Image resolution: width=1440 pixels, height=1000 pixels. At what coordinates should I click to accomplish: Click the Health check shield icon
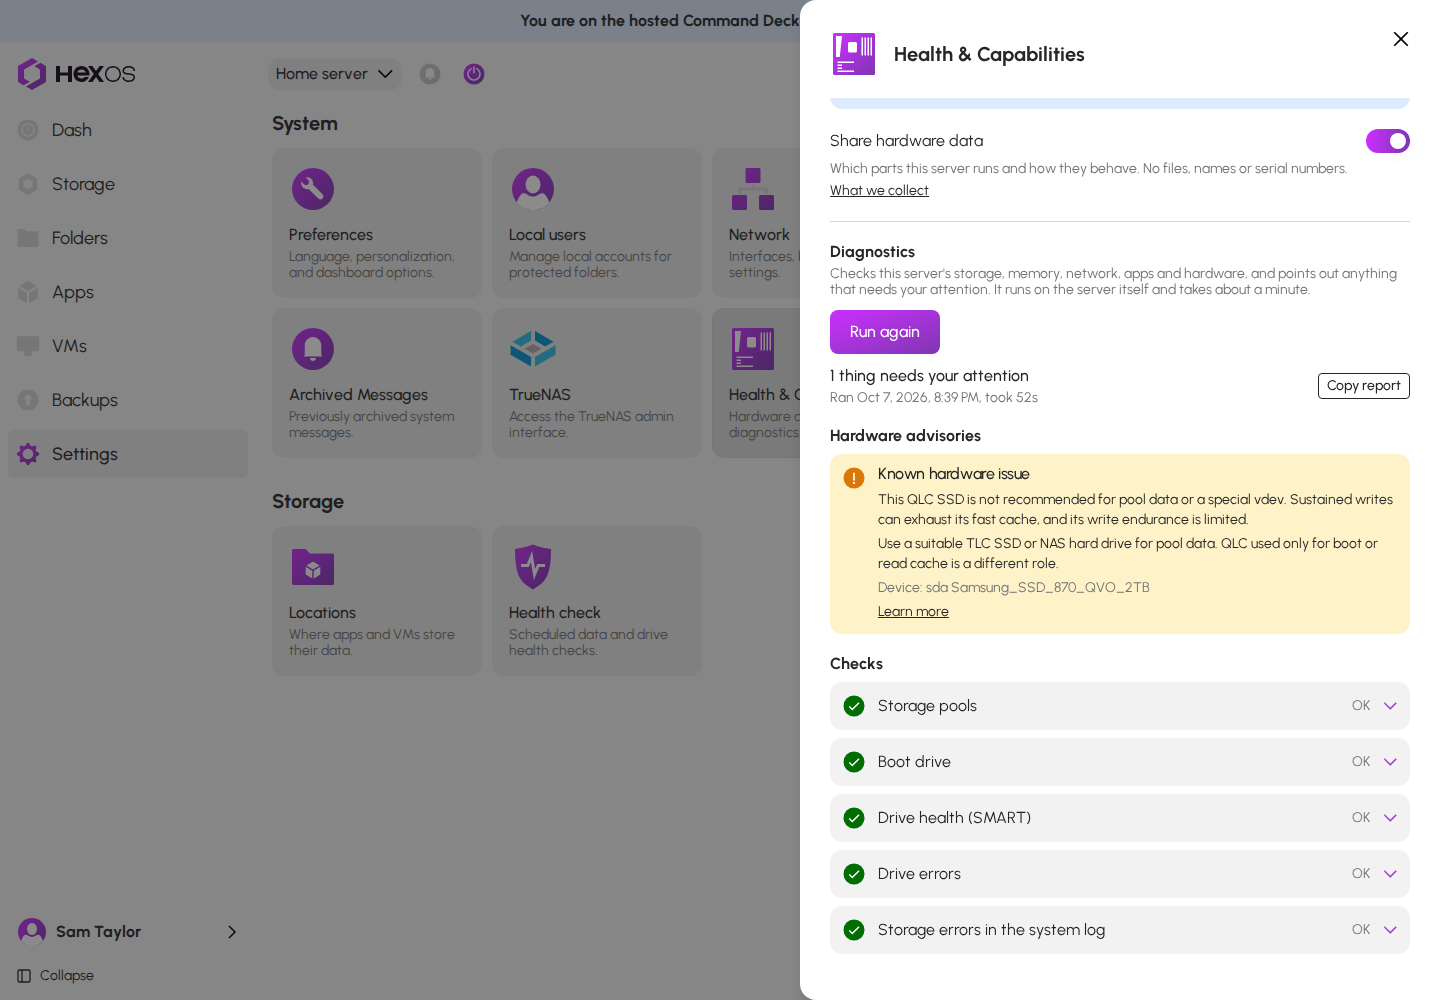click(x=533, y=567)
